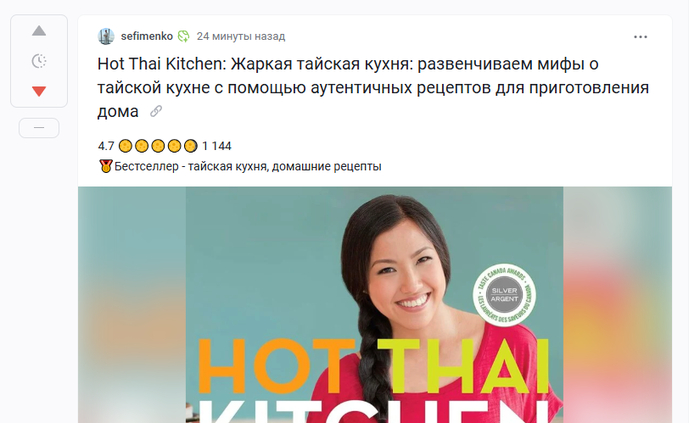Downvote the post with the red down arrow

tap(39, 91)
